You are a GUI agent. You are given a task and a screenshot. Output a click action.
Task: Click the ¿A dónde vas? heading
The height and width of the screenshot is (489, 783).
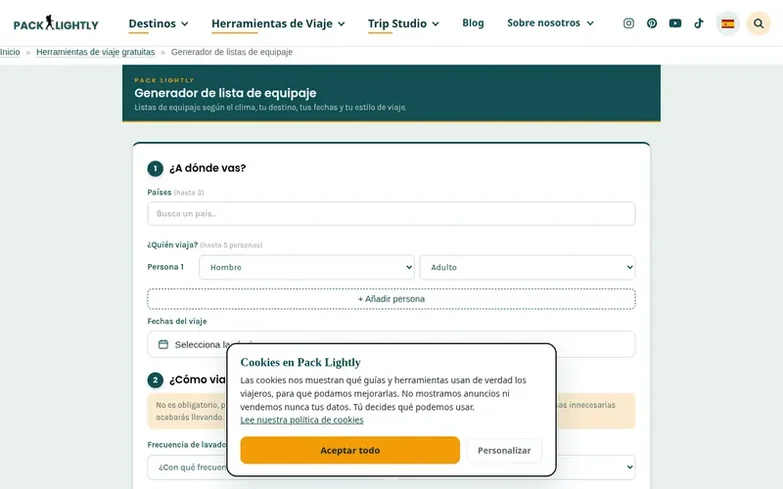(207, 168)
